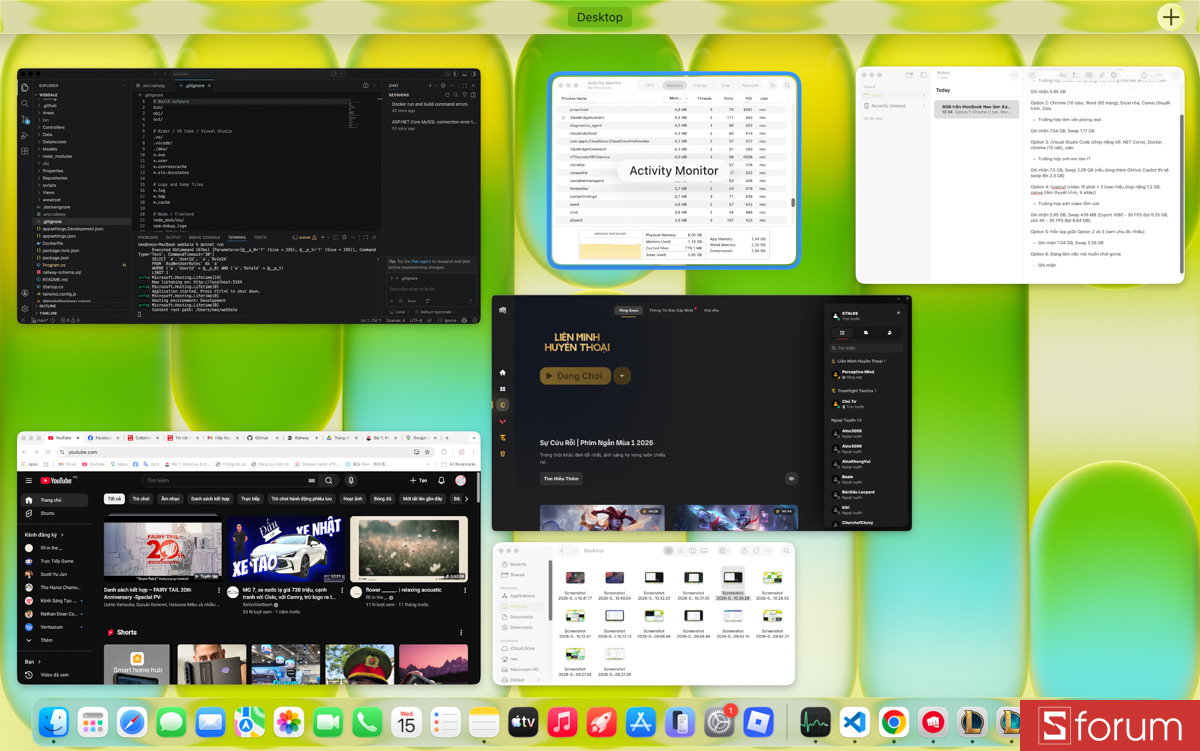Viewport: 1200px width, 751px height.
Task: Switch Activity Monitor to the CPU pane
Action: coord(650,85)
